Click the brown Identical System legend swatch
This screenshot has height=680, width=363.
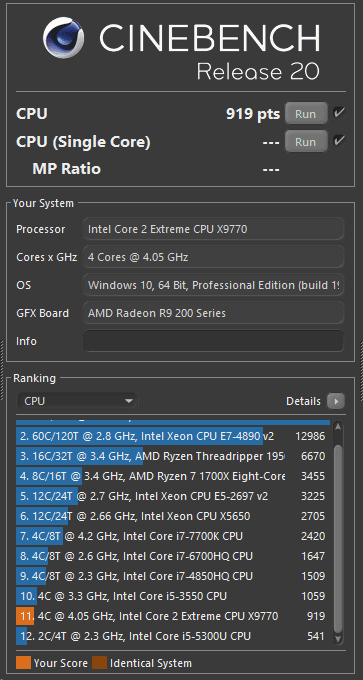(x=99, y=663)
